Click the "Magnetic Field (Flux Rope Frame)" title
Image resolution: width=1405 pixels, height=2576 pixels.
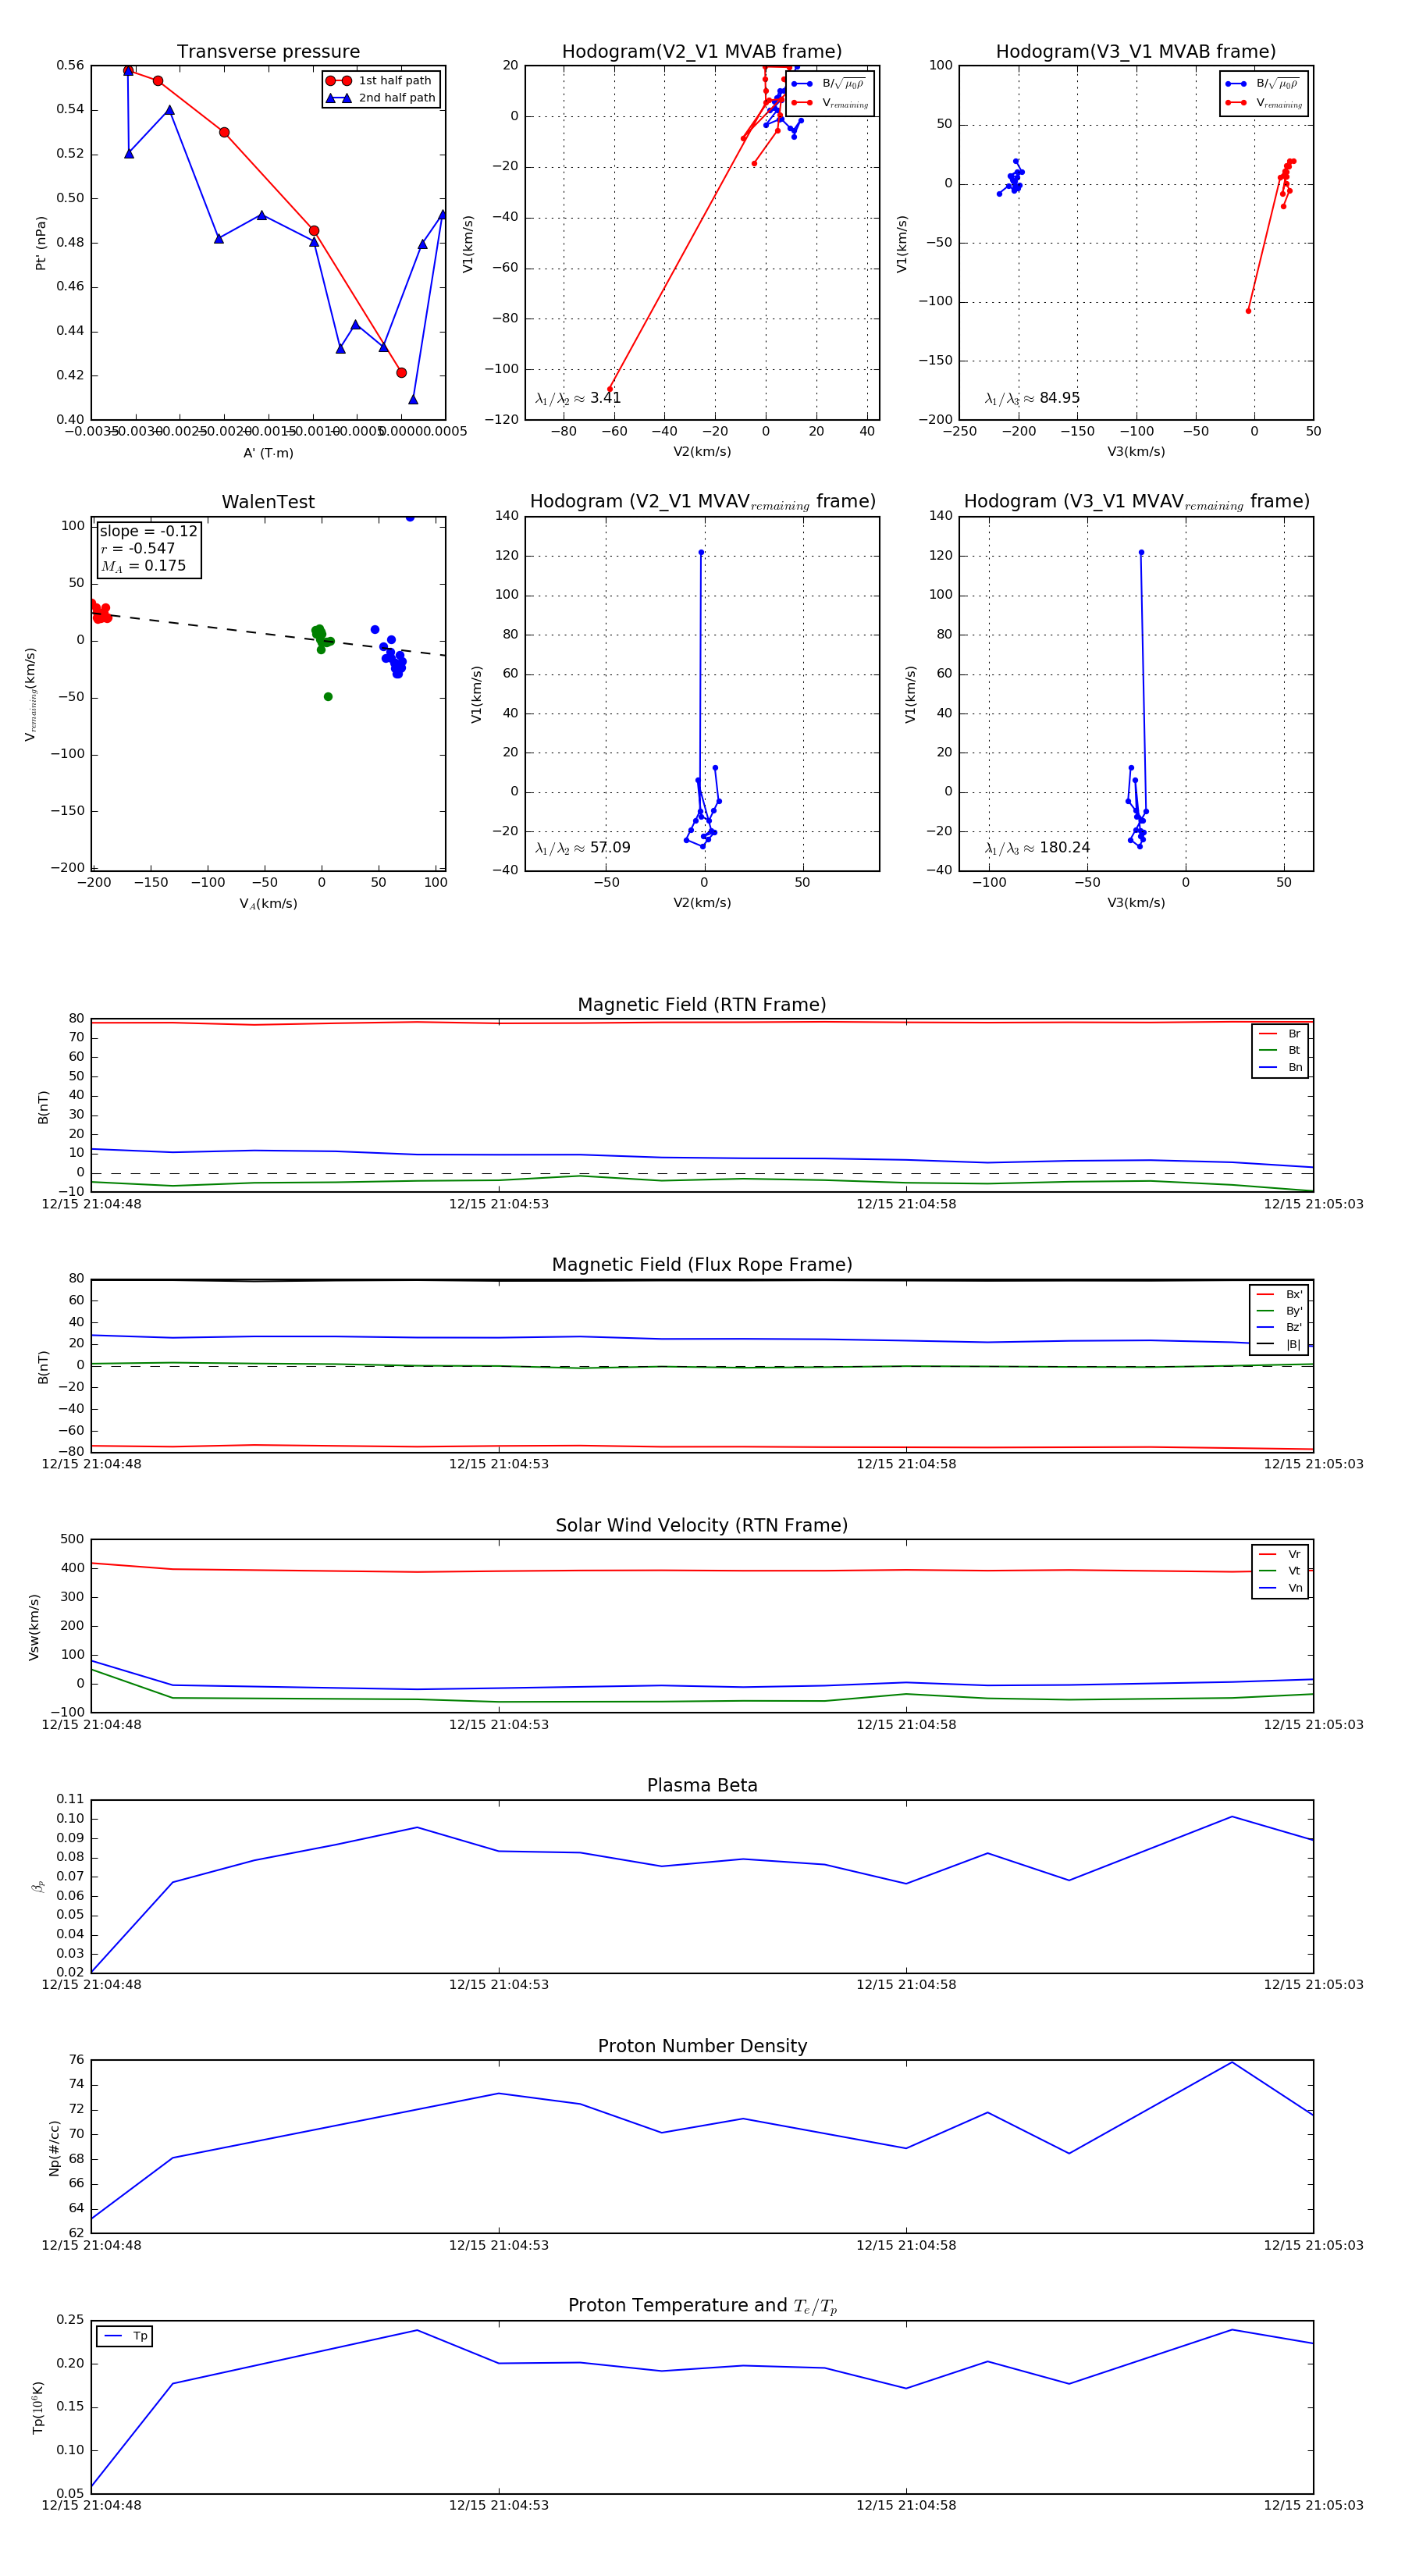point(702,1265)
